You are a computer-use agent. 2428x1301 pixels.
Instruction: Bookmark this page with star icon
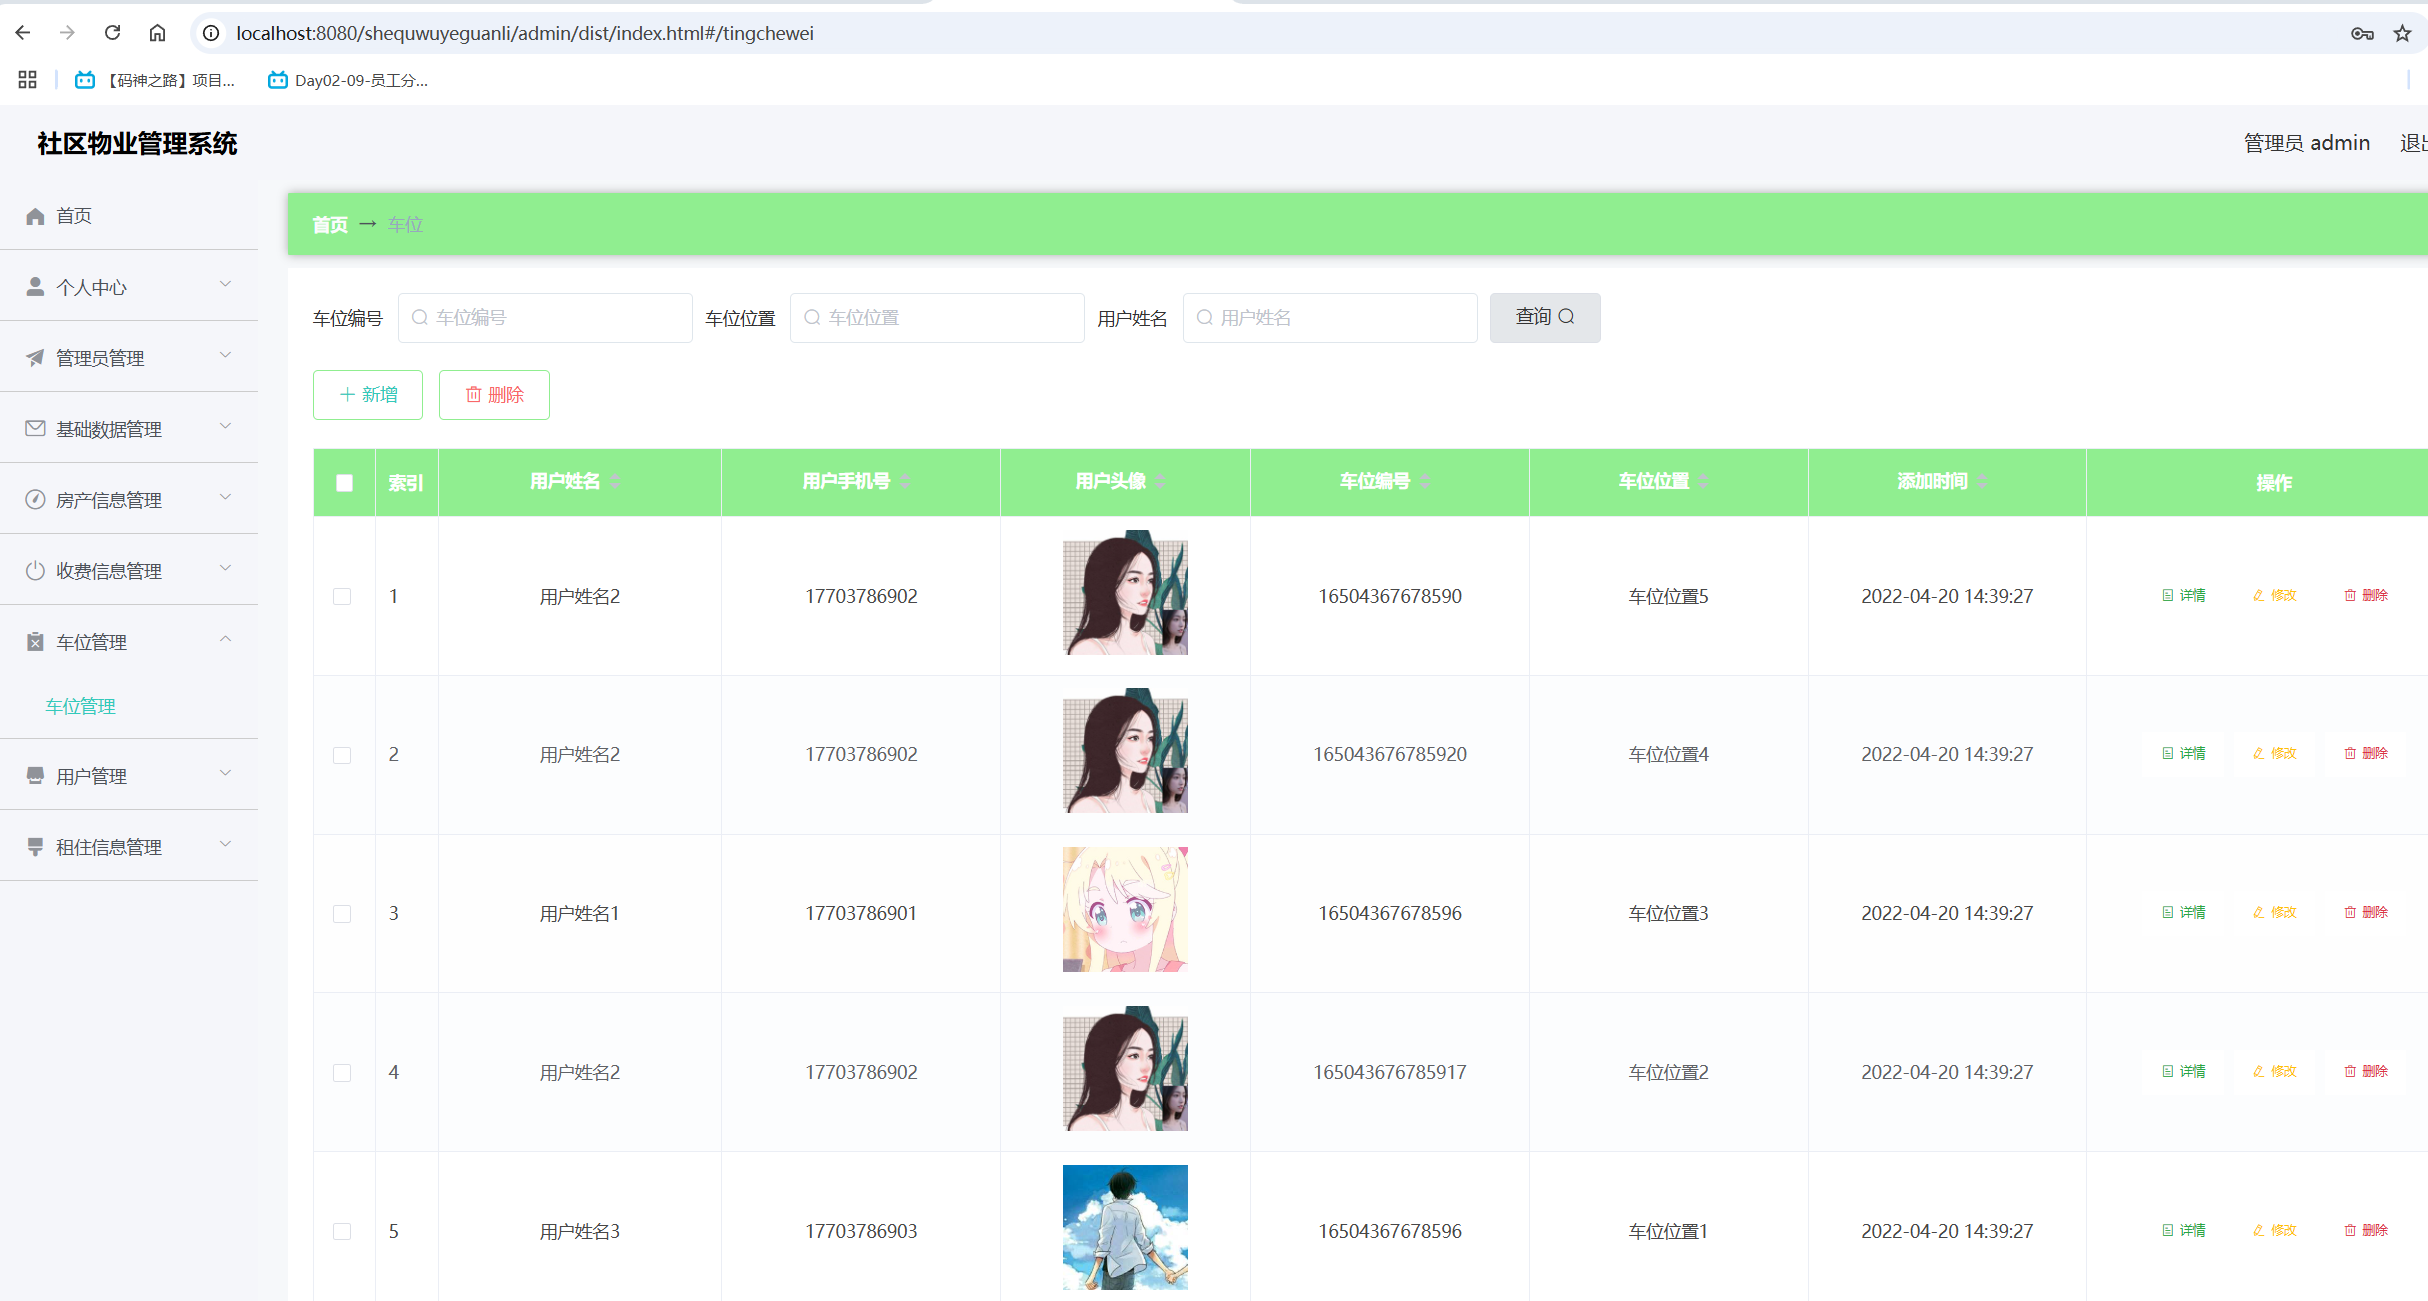[x=2402, y=33]
